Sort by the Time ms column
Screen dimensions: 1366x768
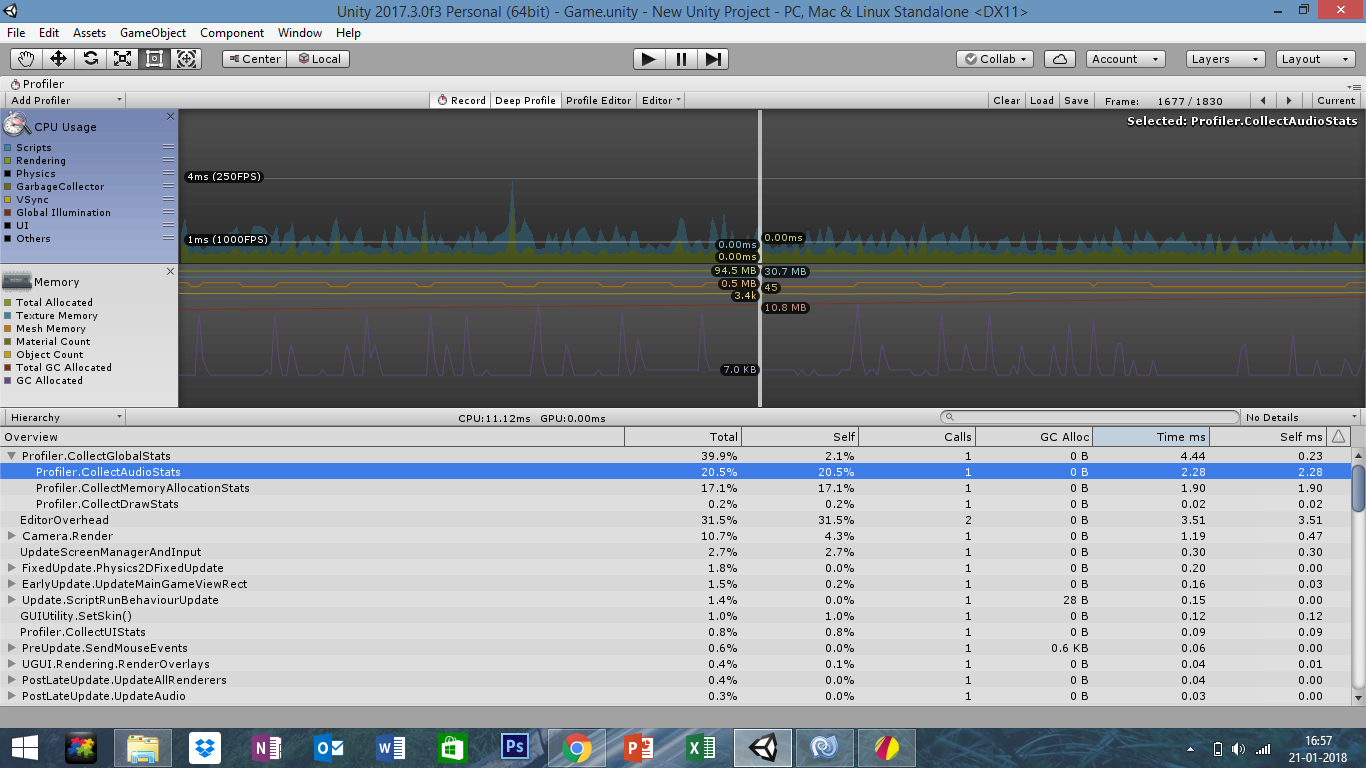[x=1151, y=436]
